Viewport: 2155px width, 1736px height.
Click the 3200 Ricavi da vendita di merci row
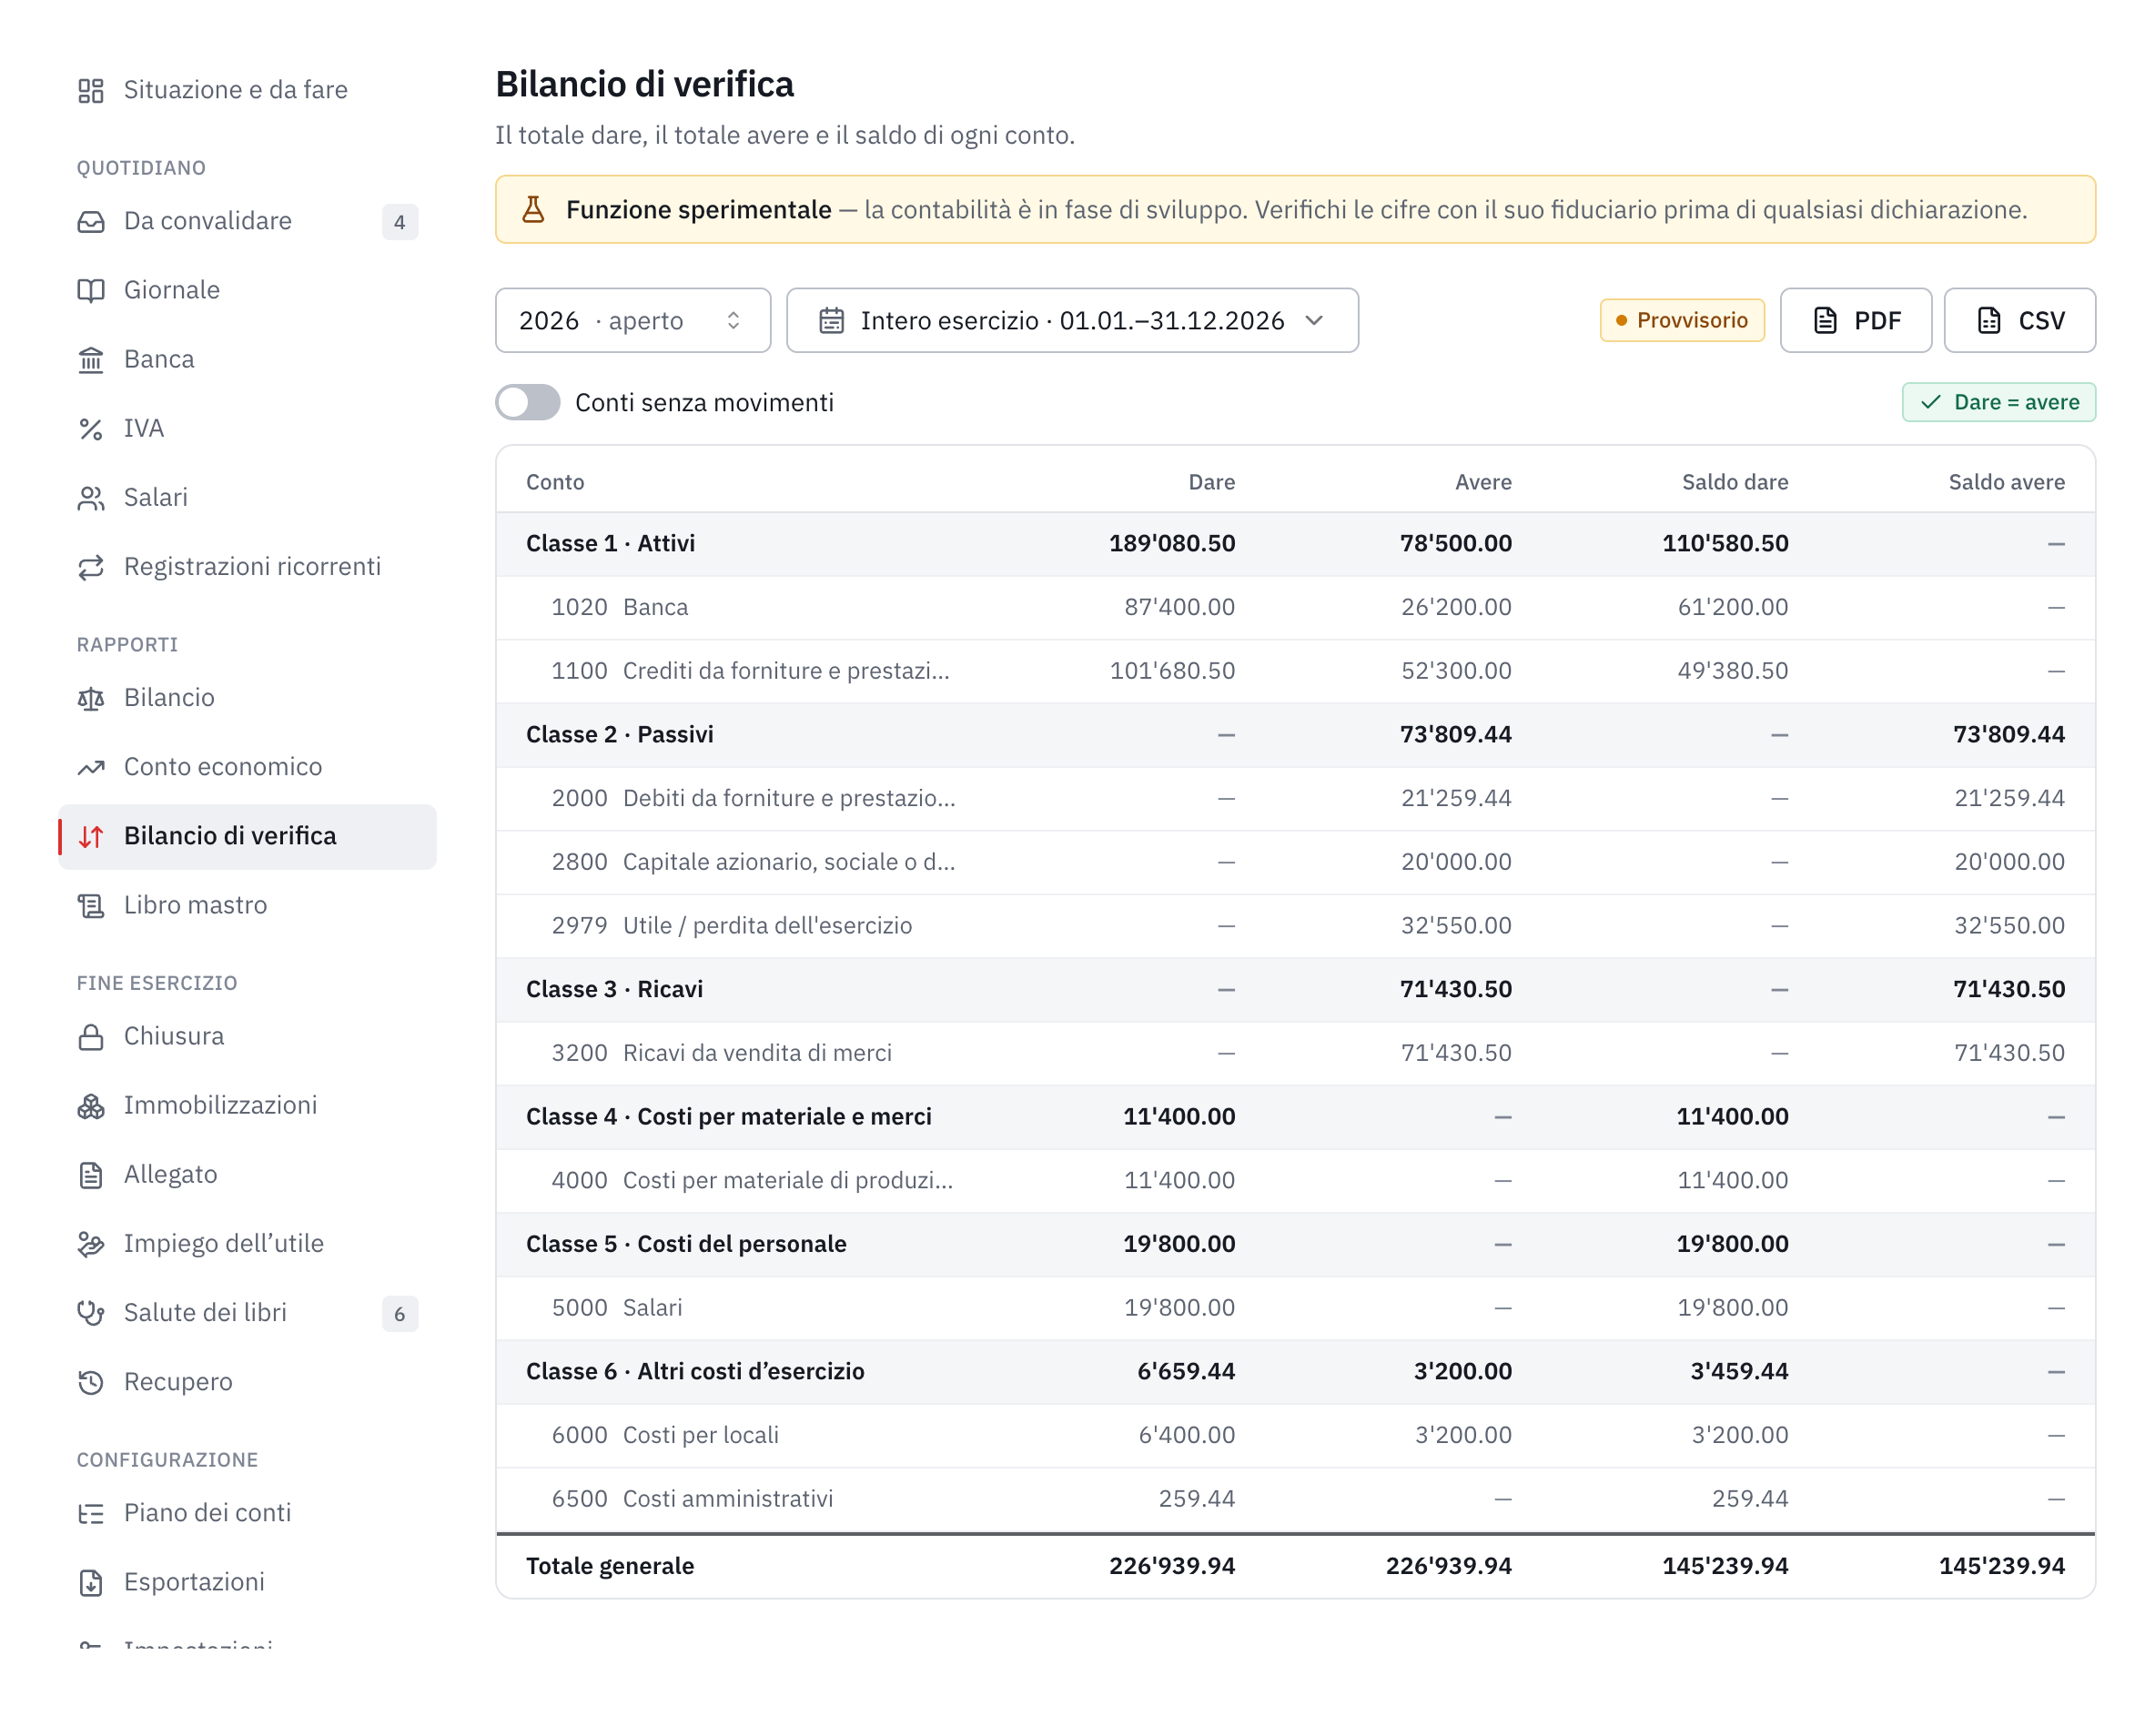[x=1295, y=1053]
